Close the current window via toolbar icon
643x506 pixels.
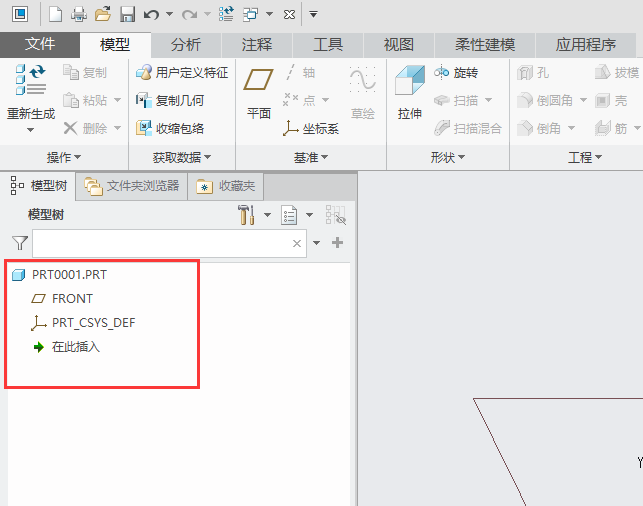(x=289, y=15)
